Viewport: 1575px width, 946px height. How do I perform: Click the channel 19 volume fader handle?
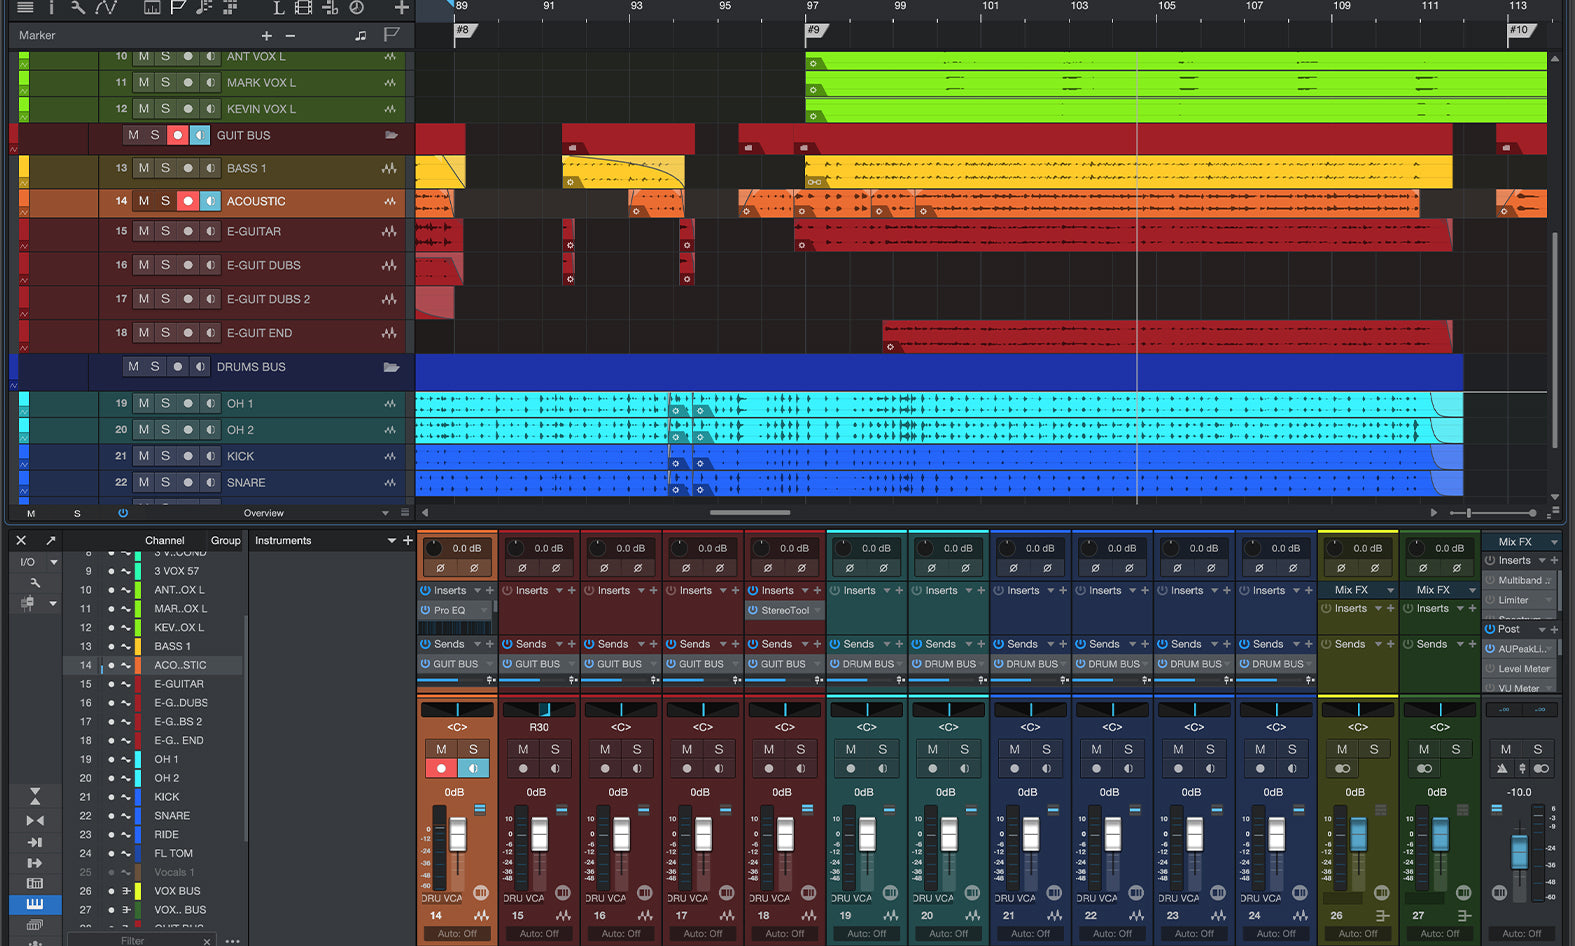(867, 834)
